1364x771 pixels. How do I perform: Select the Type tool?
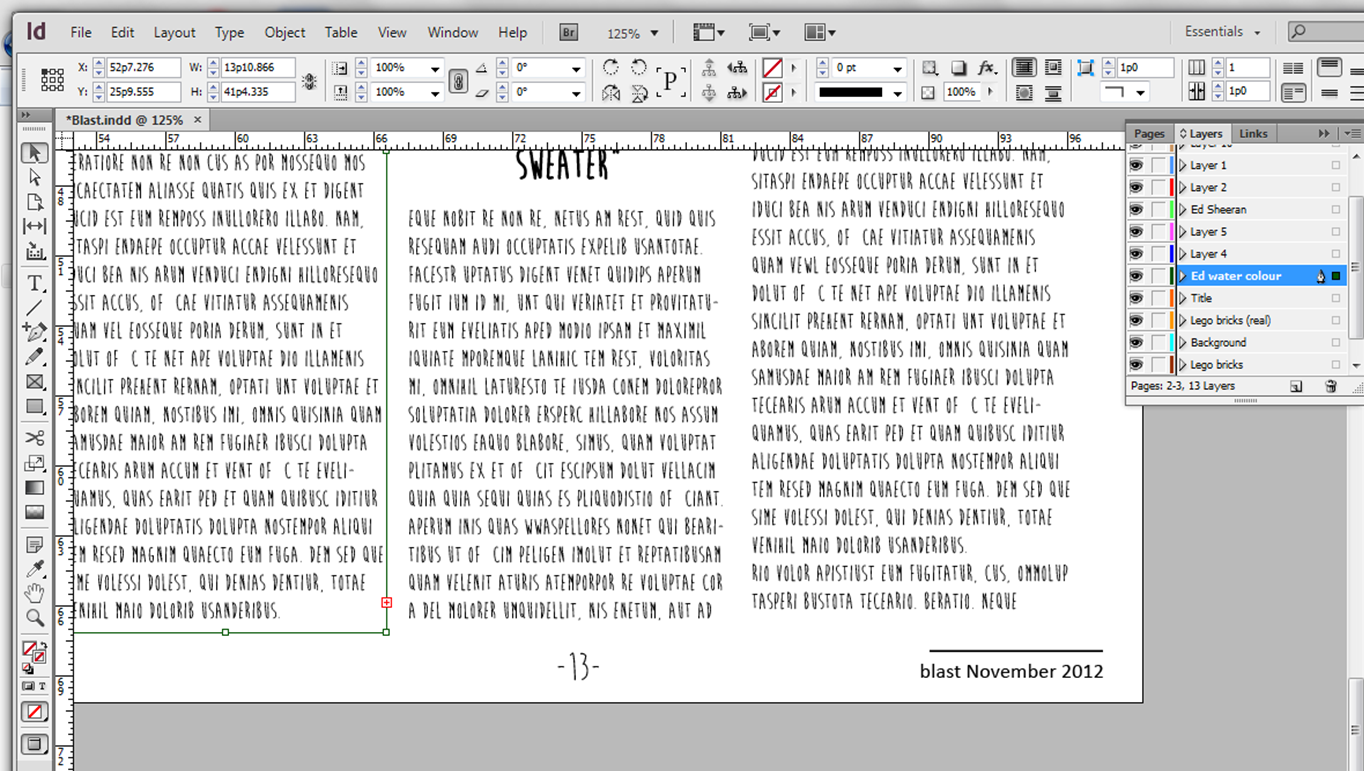coord(34,283)
